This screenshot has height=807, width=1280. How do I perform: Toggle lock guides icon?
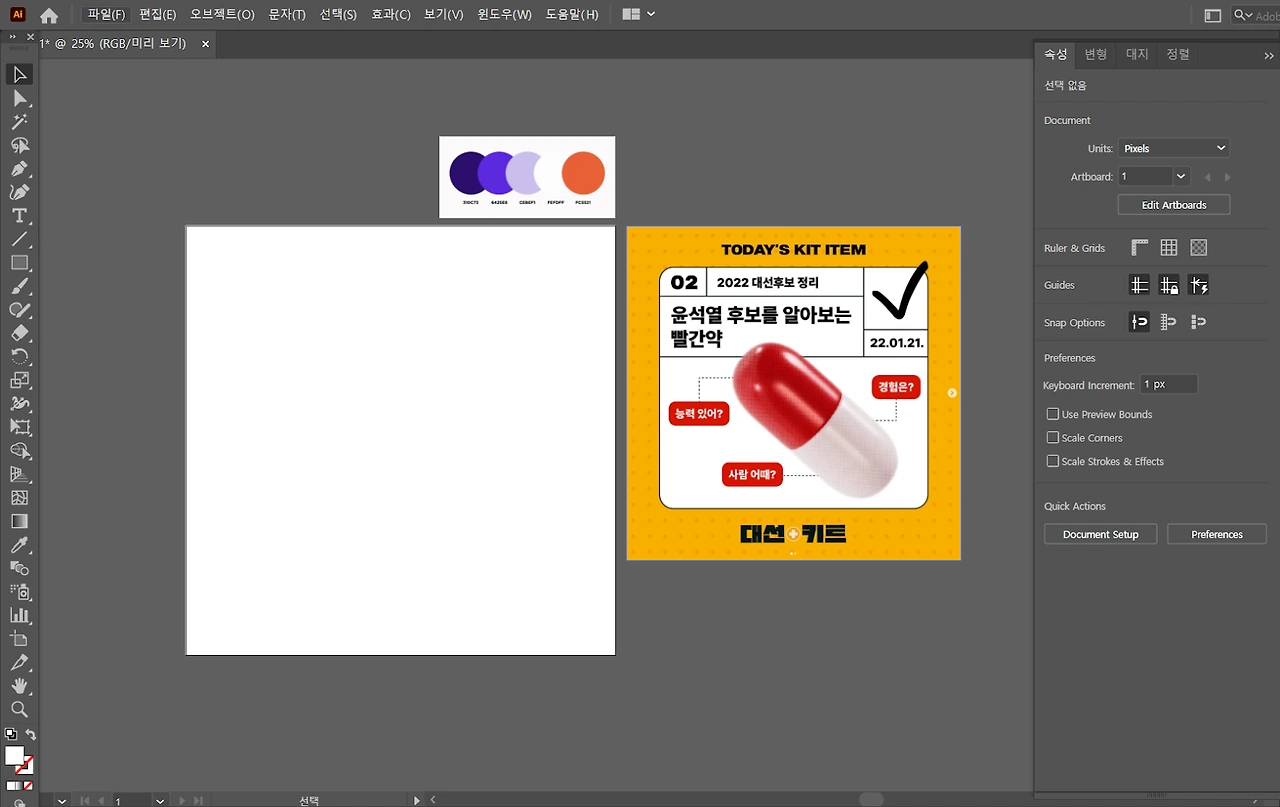pyautogui.click(x=1169, y=286)
